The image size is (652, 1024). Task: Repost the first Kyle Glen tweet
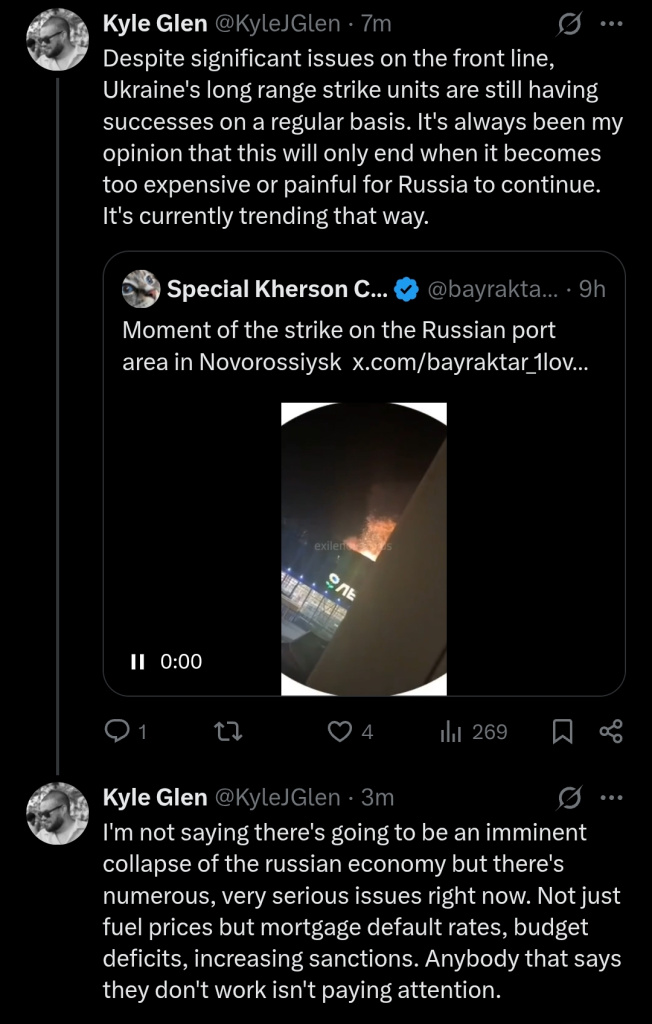pyautogui.click(x=230, y=732)
